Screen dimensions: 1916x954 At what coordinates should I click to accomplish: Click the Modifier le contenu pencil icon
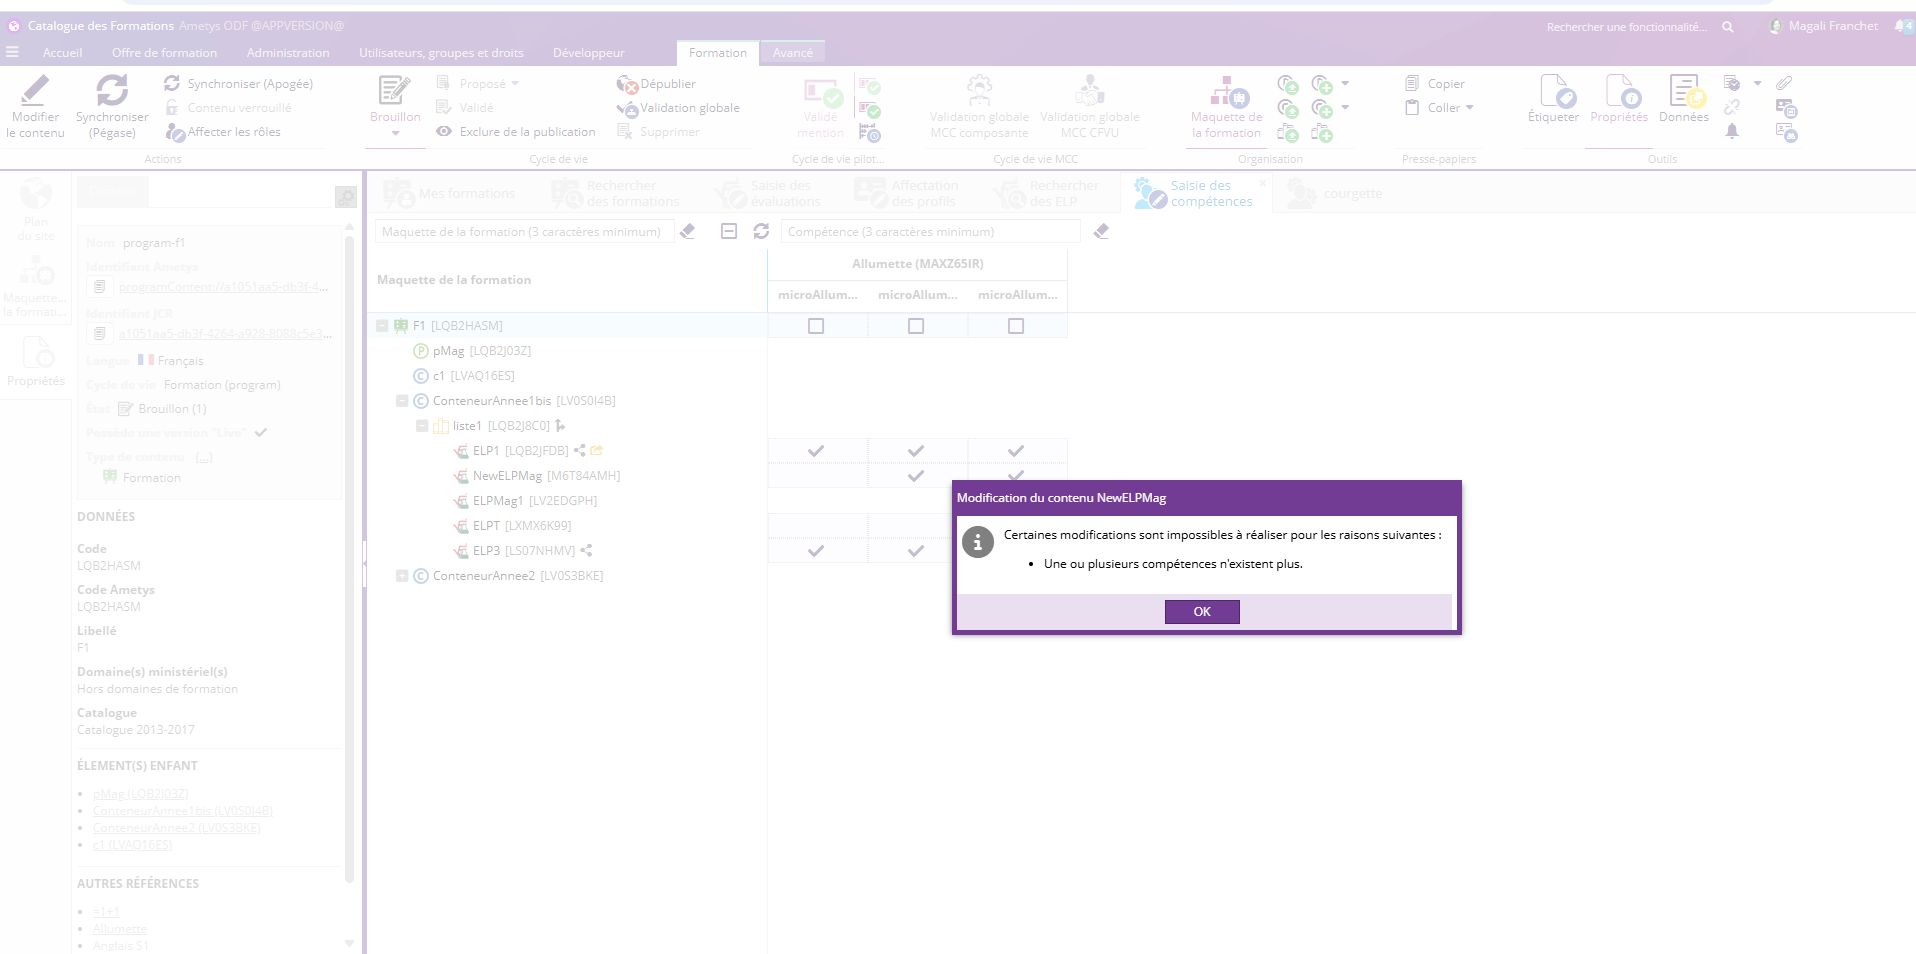35,90
